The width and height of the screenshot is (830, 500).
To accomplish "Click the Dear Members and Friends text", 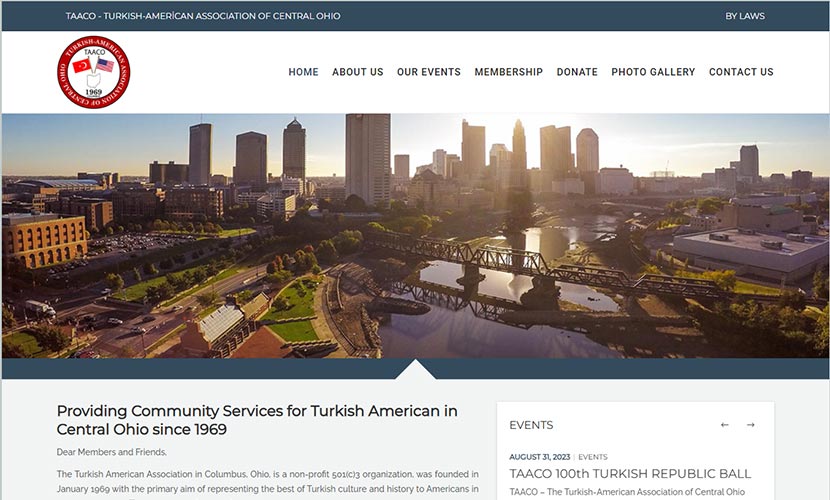I will (112, 452).
